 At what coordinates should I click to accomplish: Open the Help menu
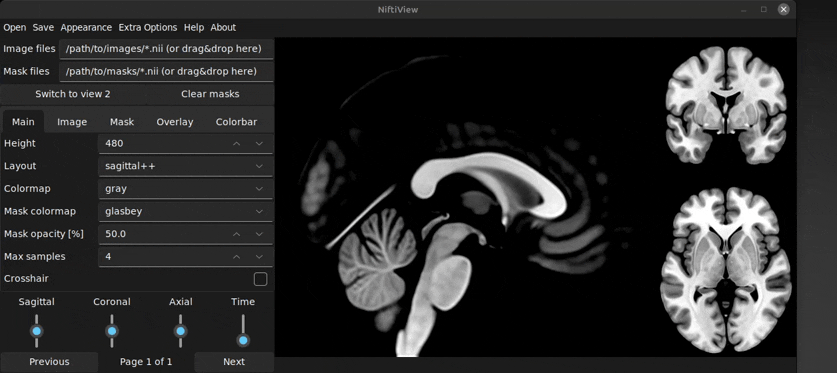pyautogui.click(x=194, y=27)
